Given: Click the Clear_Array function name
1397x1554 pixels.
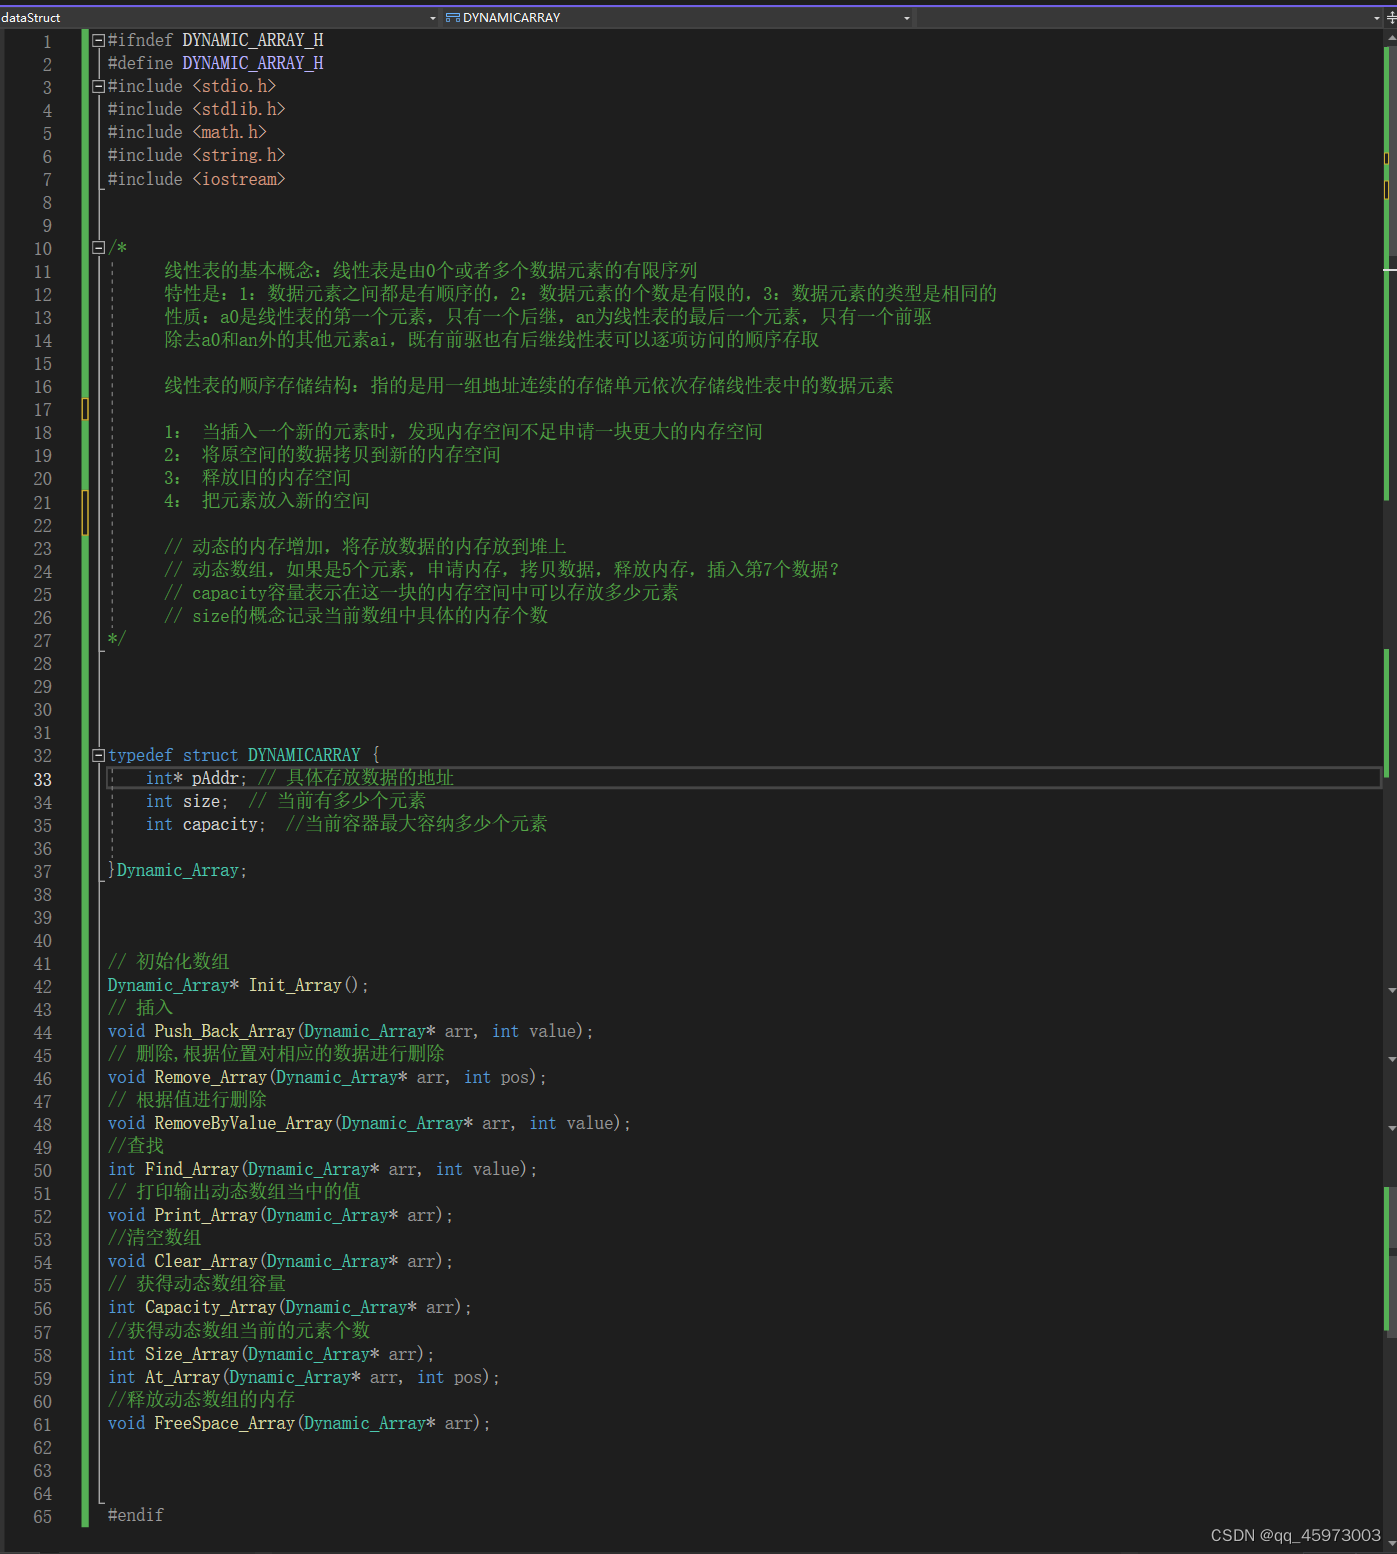Looking at the screenshot, I should (206, 1261).
